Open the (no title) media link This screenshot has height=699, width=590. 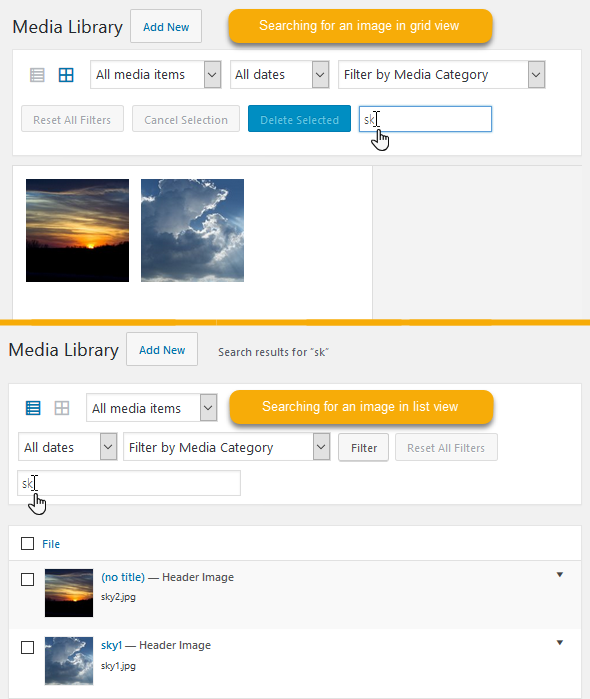pos(123,577)
